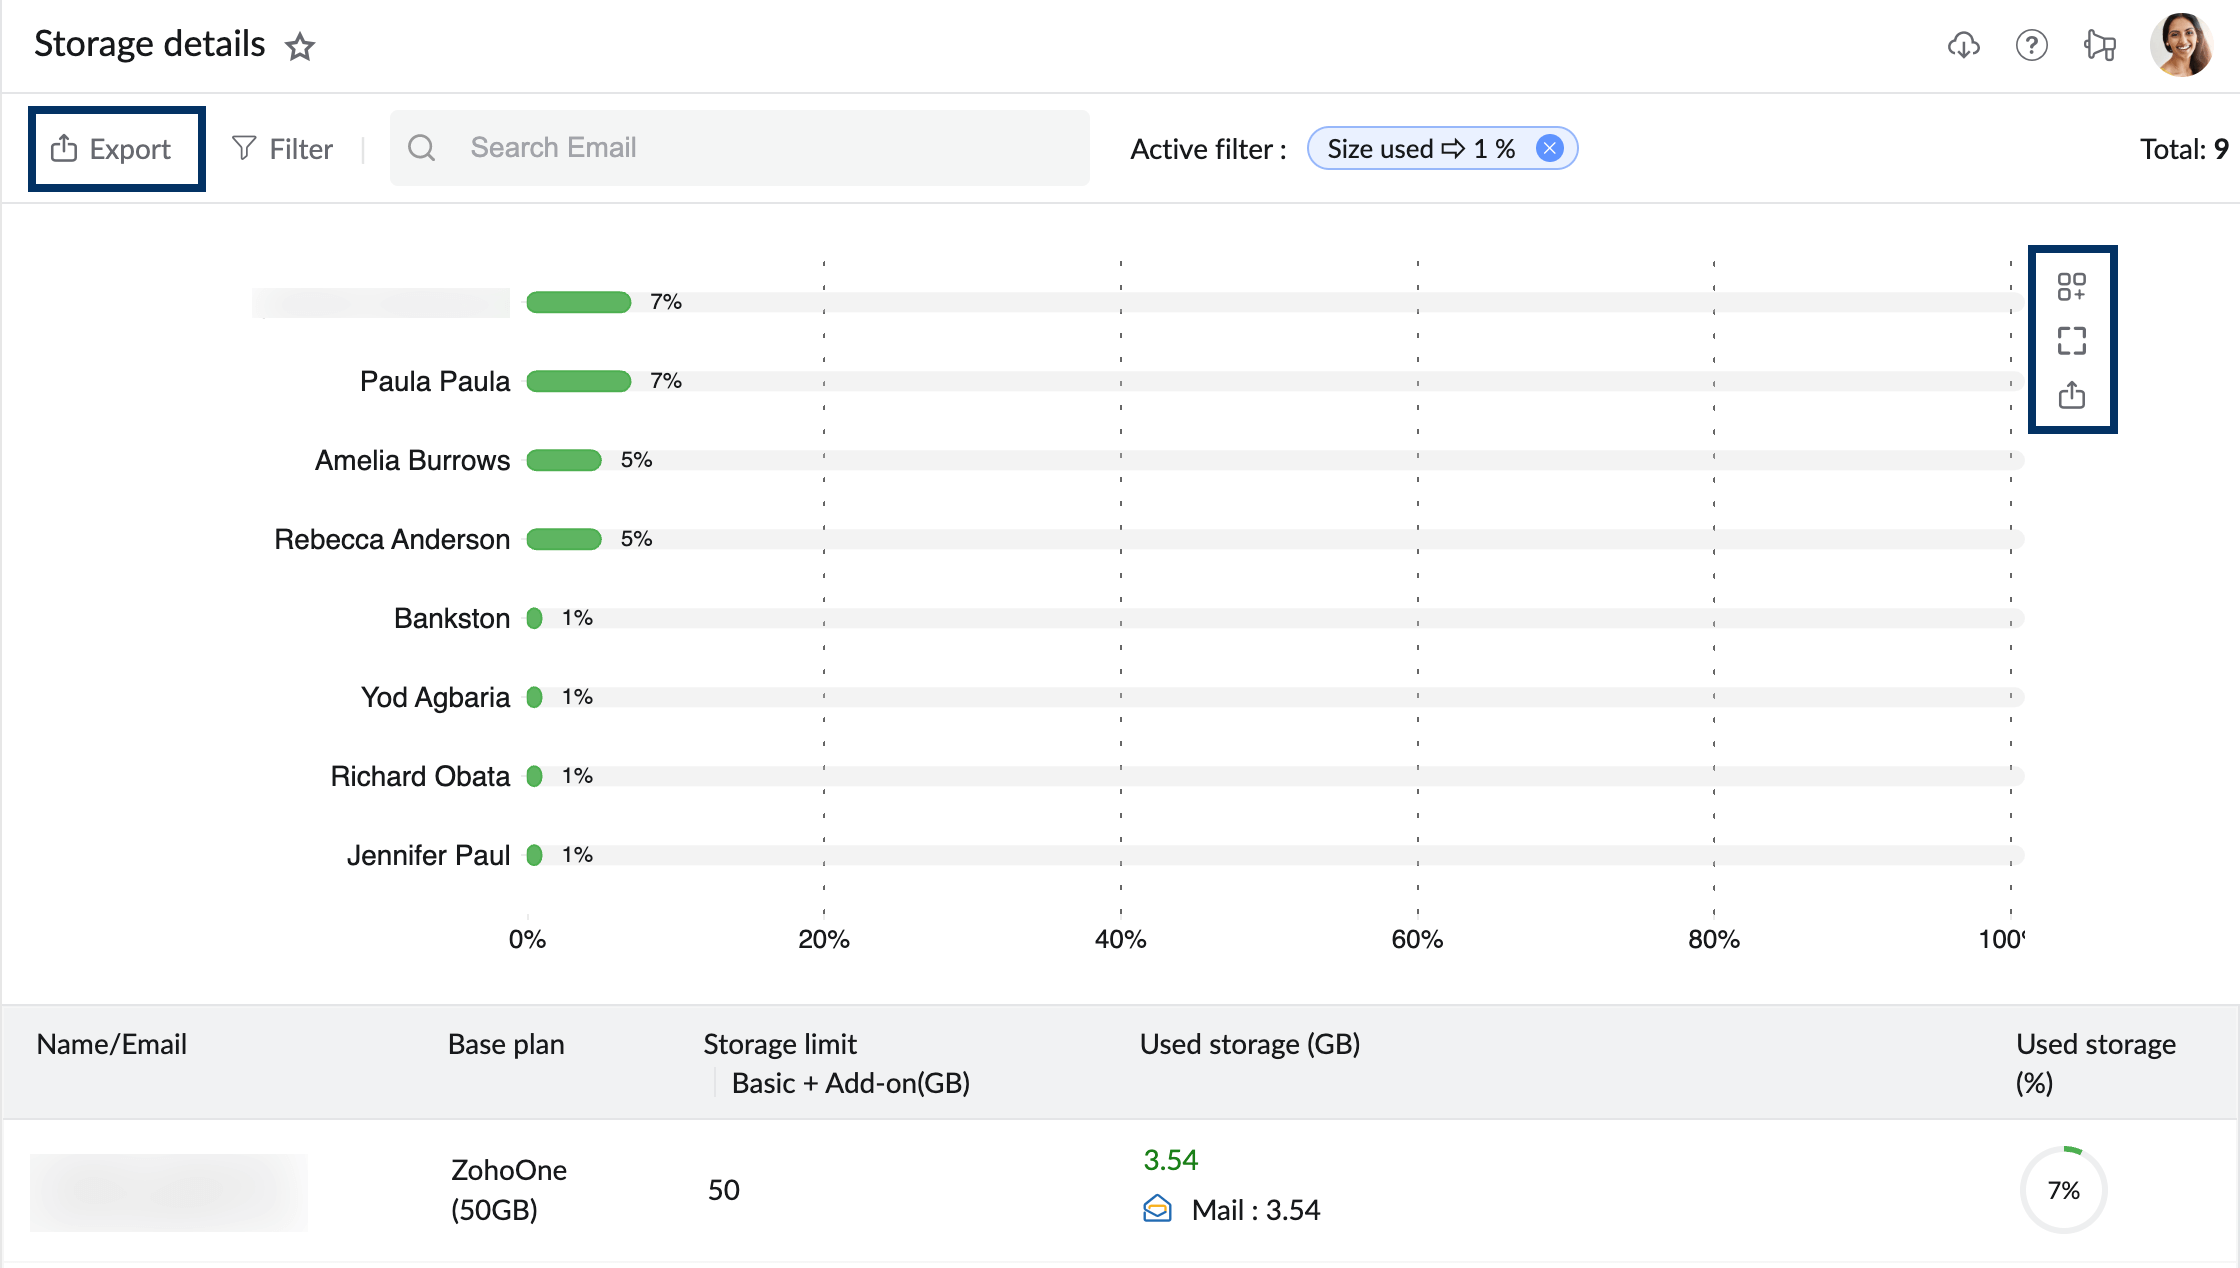
Task: Expand chart to fullscreen view
Action: click(2071, 341)
